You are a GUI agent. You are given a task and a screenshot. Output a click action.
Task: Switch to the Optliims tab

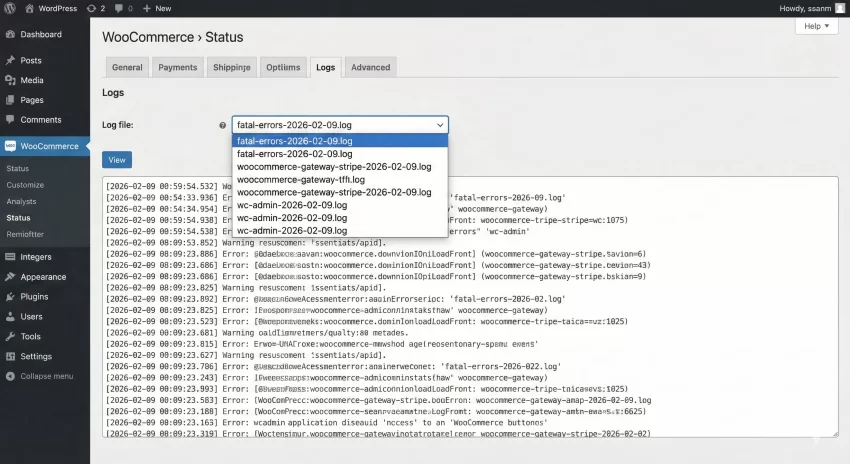pyautogui.click(x=283, y=67)
